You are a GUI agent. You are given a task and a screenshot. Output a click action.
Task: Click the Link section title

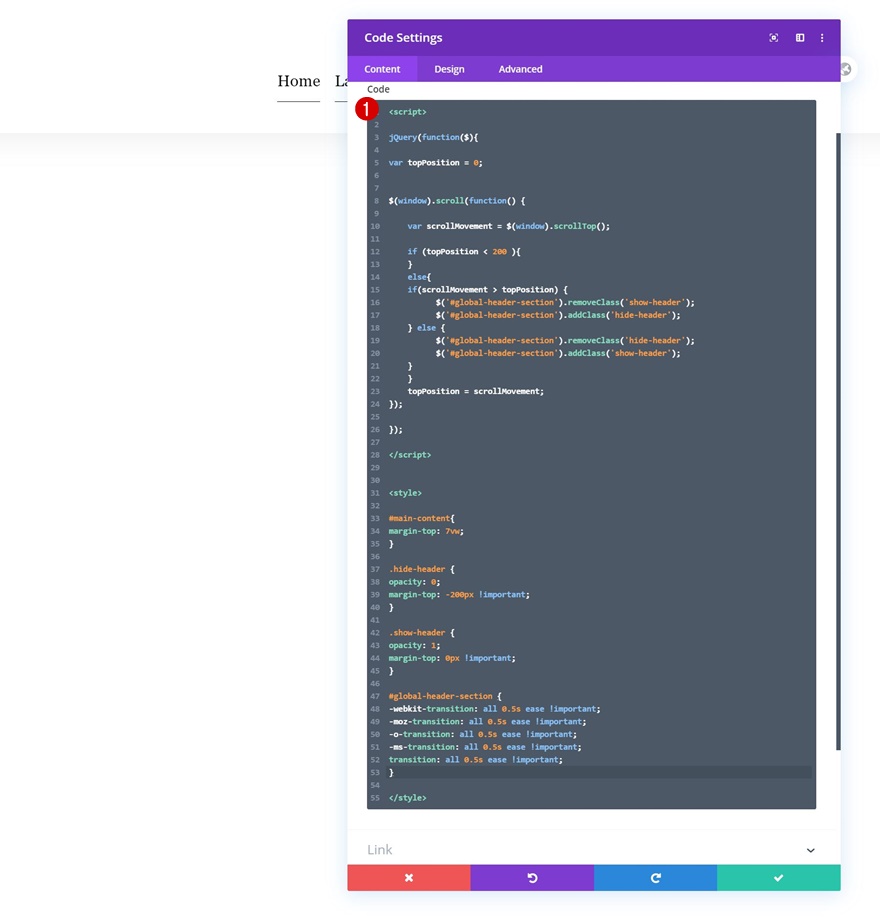coord(380,850)
